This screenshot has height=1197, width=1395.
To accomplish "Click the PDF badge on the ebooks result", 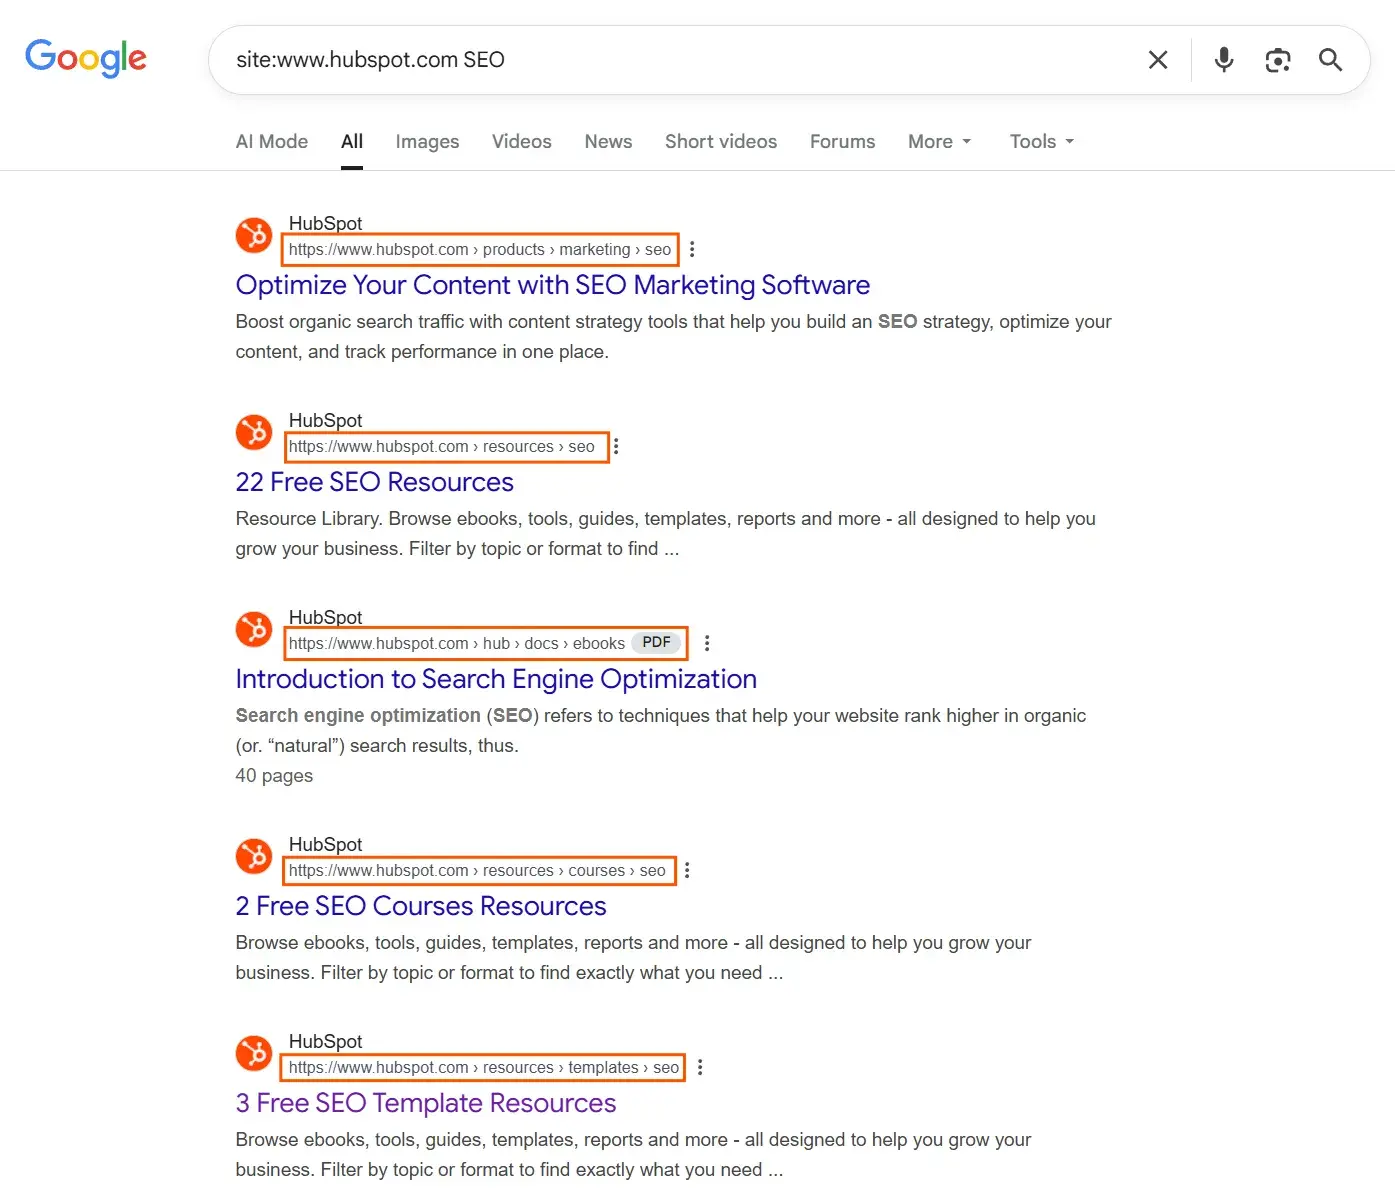I will [656, 642].
